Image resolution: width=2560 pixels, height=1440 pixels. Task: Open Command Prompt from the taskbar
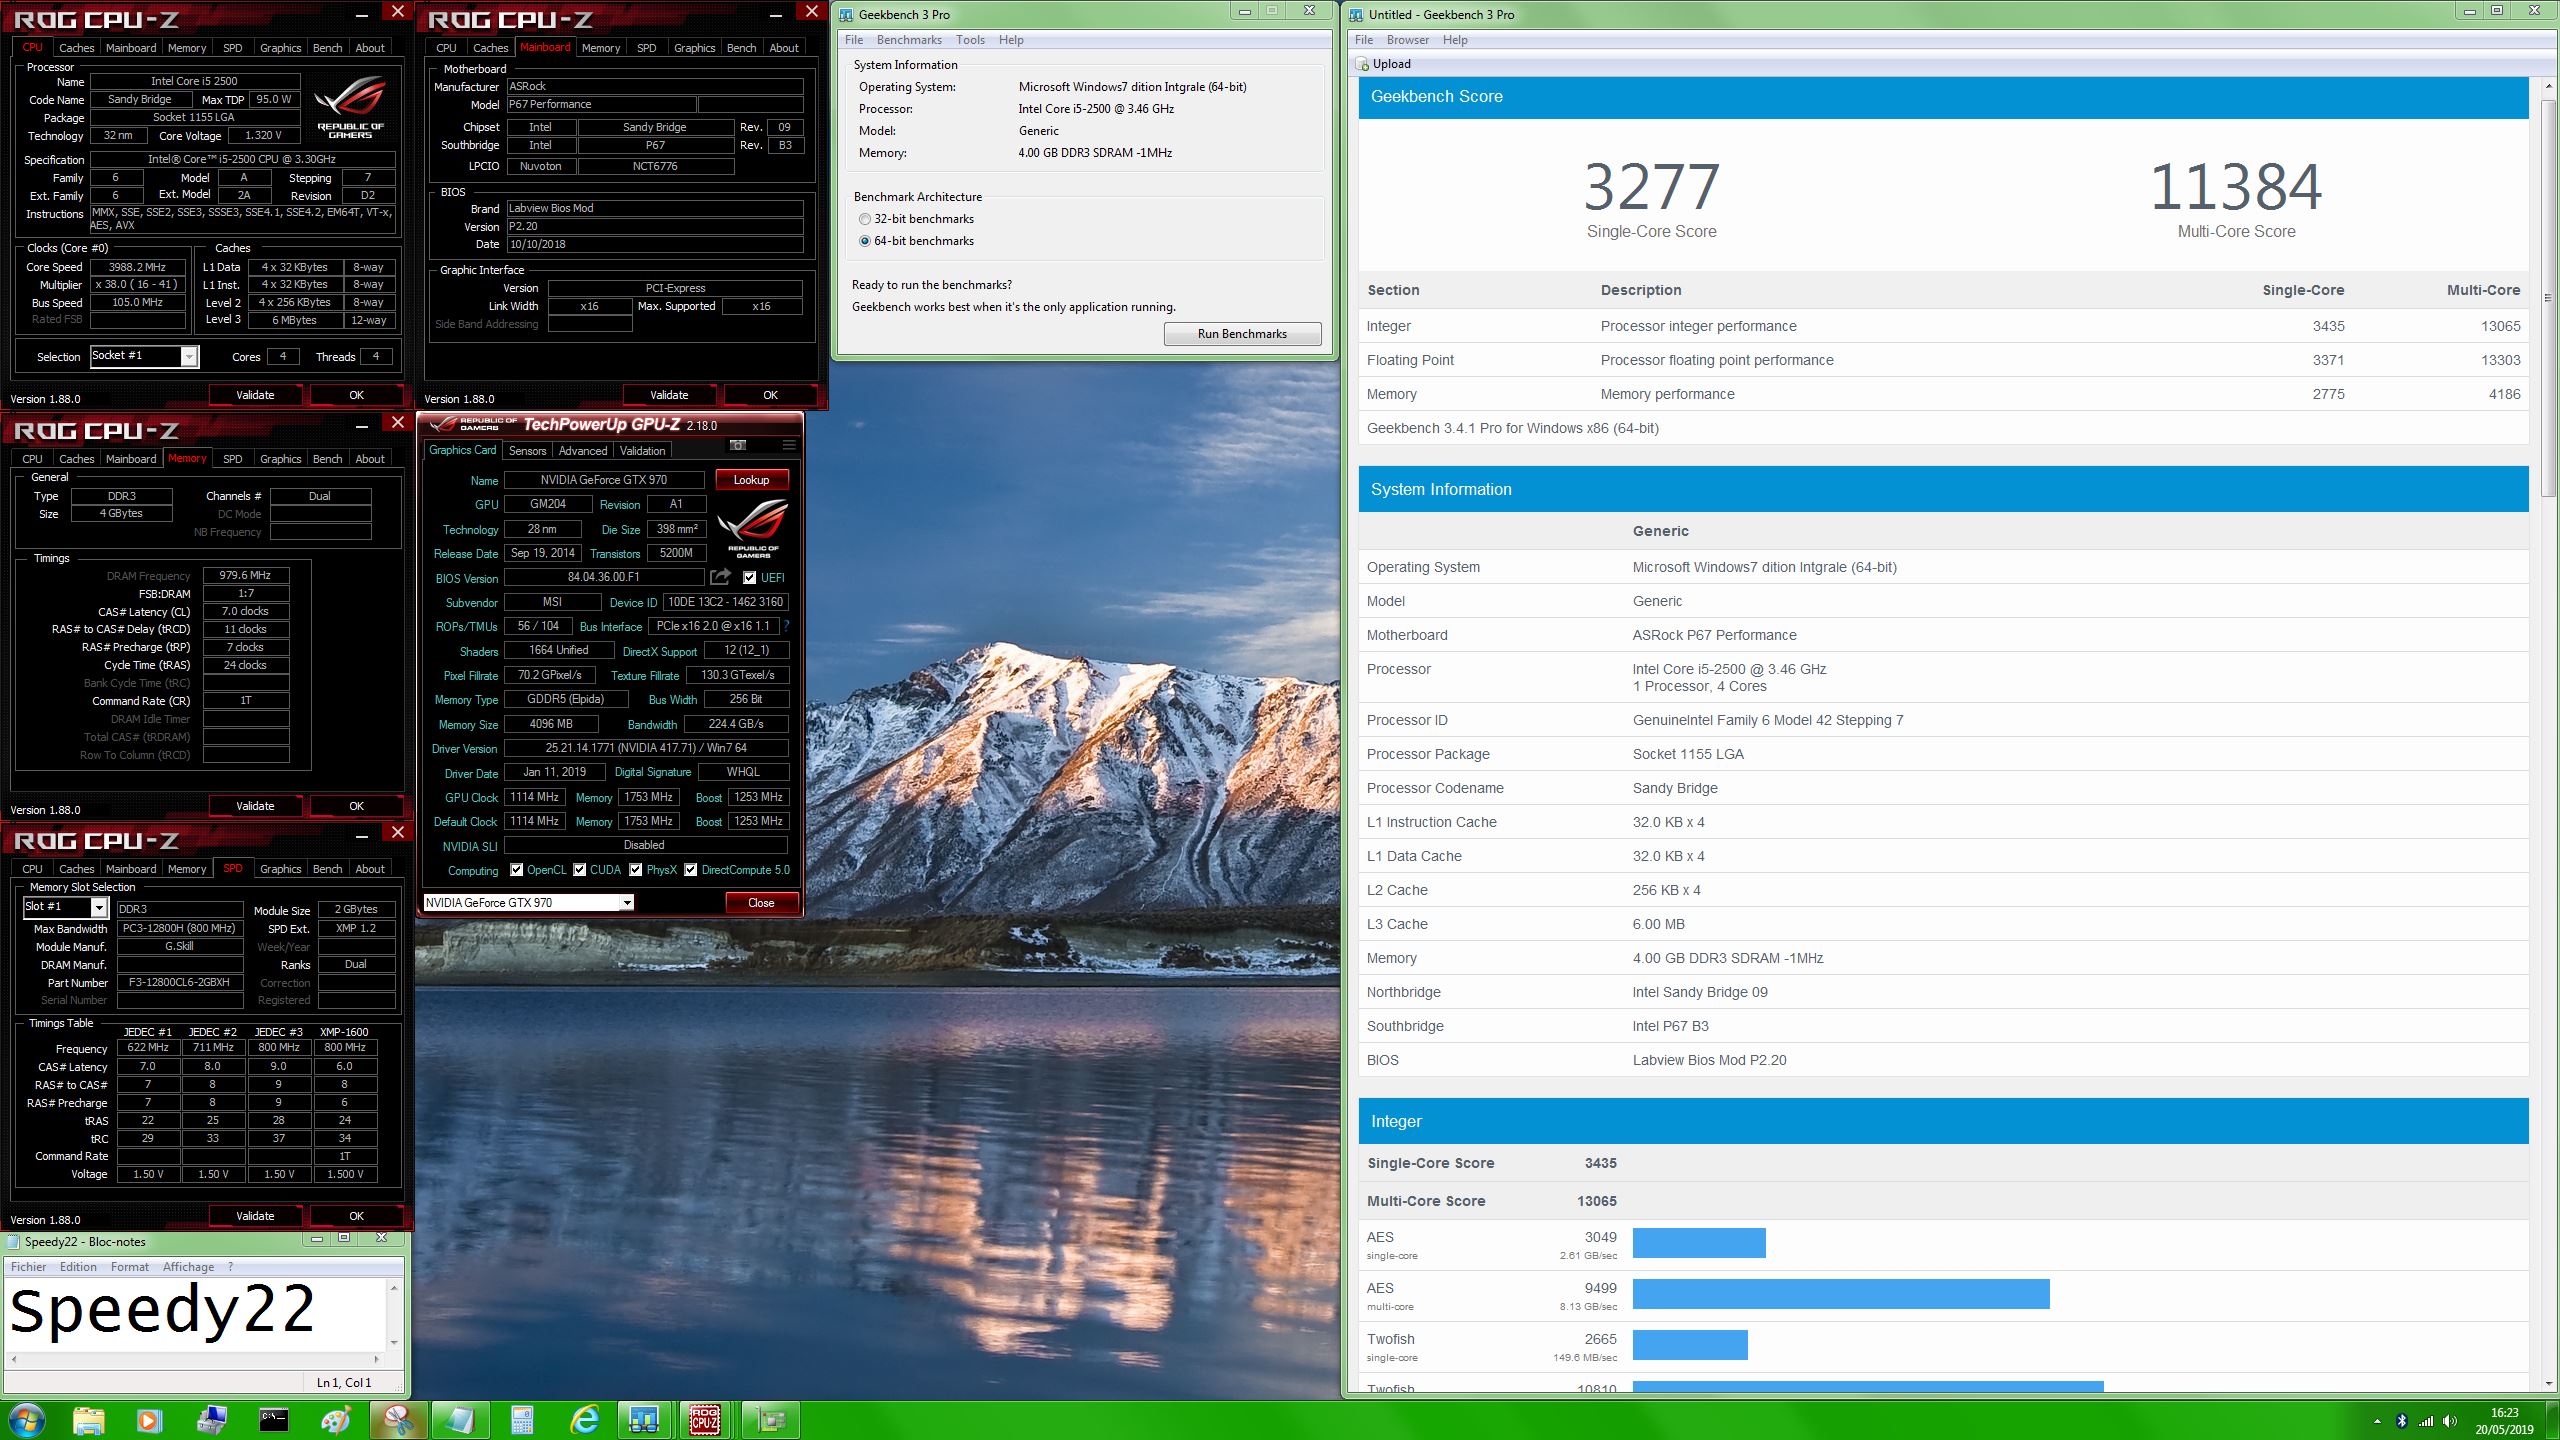click(x=273, y=1420)
